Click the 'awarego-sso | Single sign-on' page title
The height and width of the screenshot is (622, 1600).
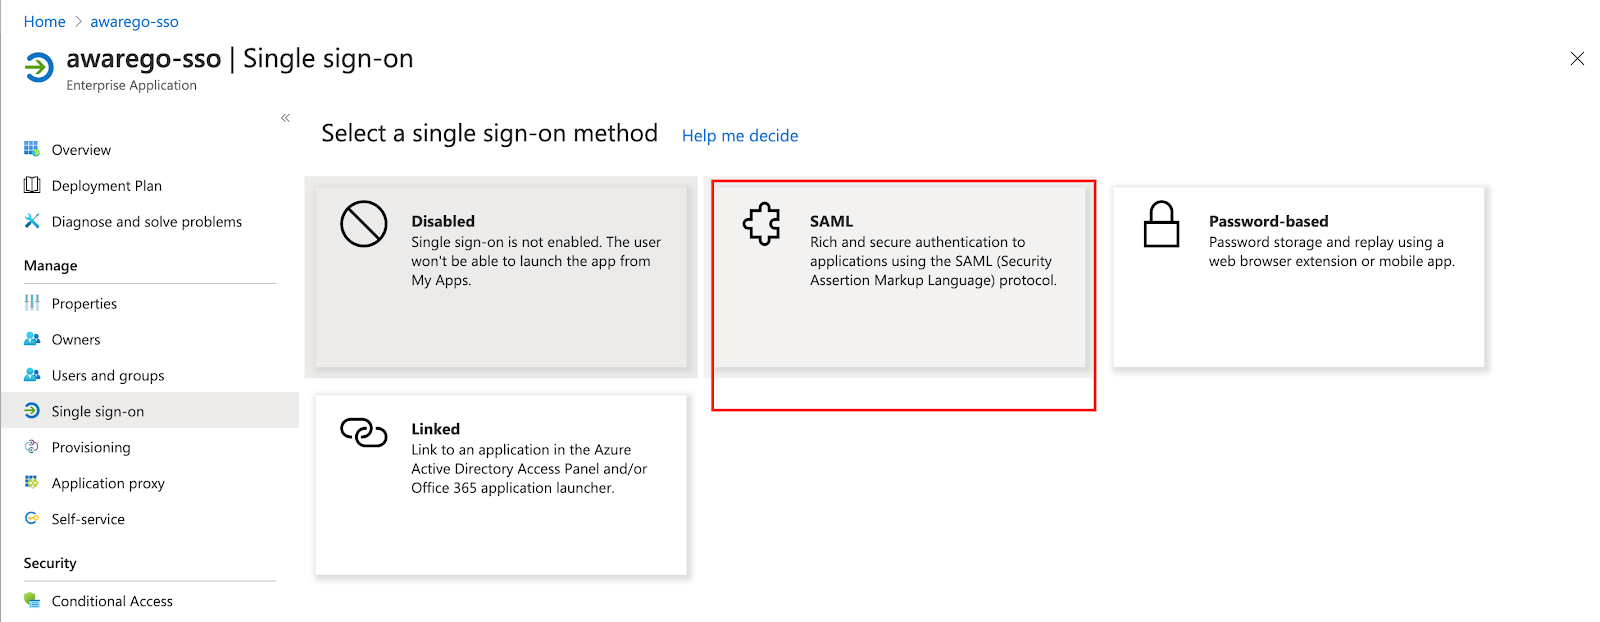click(240, 58)
